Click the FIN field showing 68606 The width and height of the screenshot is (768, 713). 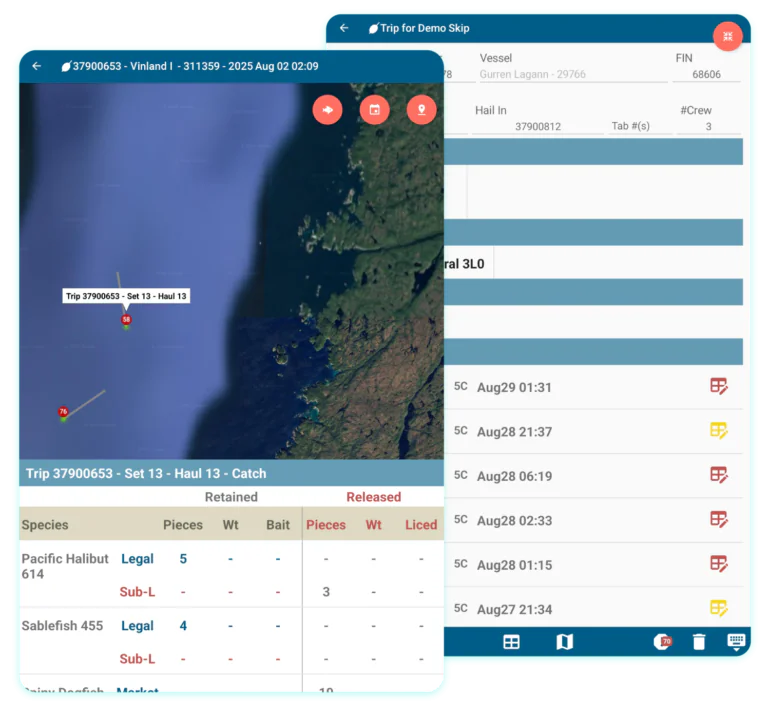tap(705, 75)
